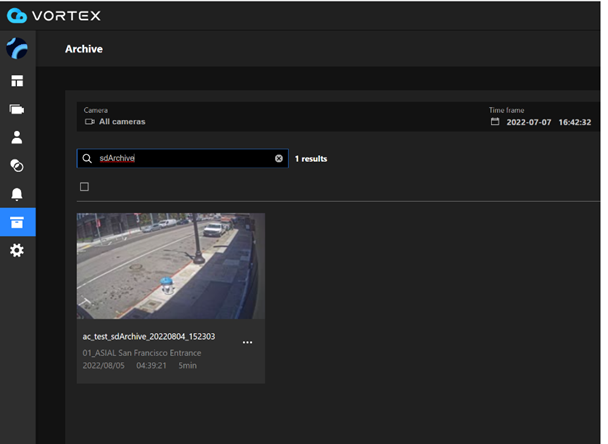
Task: Click into the sdArchive search field
Action: [x=180, y=158]
